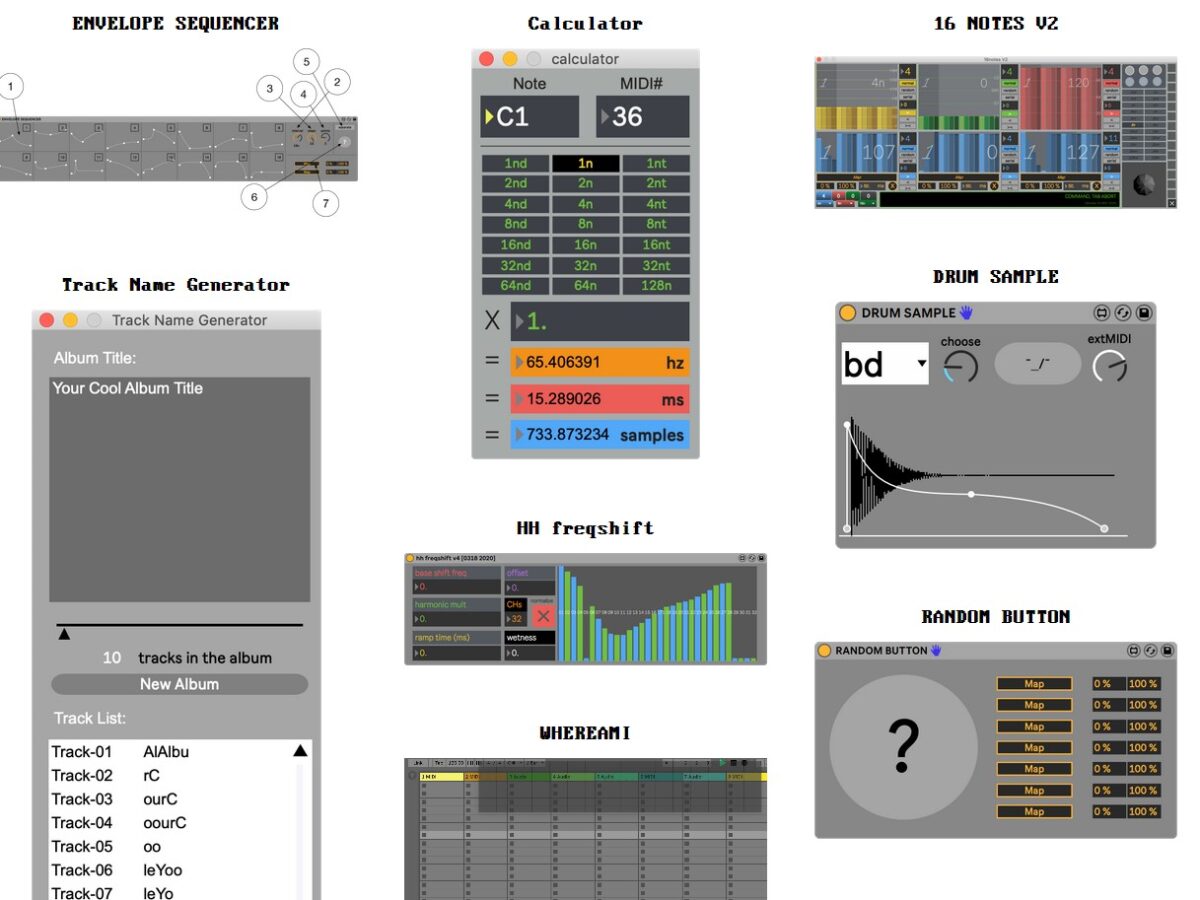
Task: Select the 32nt note value in calculator
Action: 656,265
